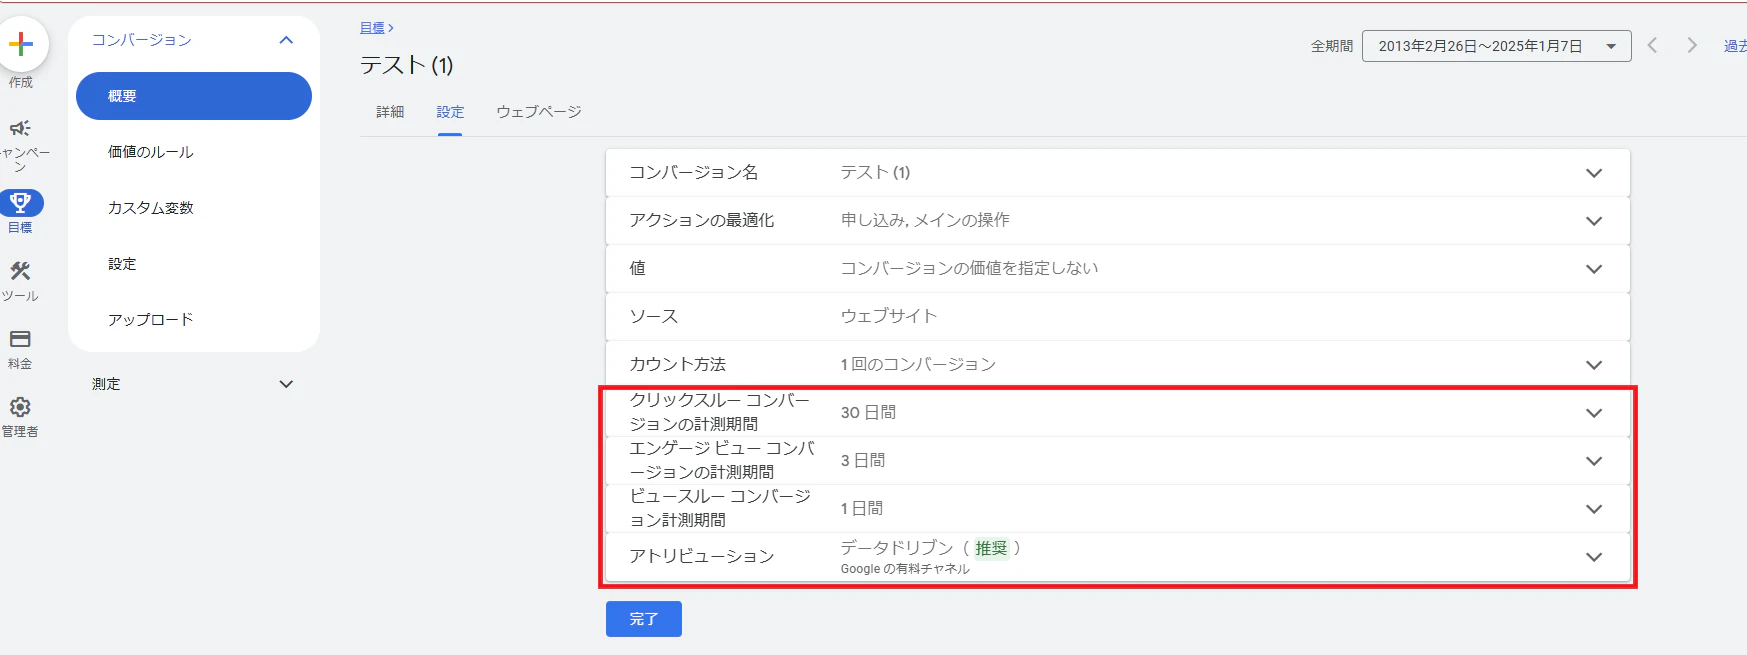This screenshot has width=1747, height=655.
Task: Open Admin gear icon in sidebar
Action: 20,407
